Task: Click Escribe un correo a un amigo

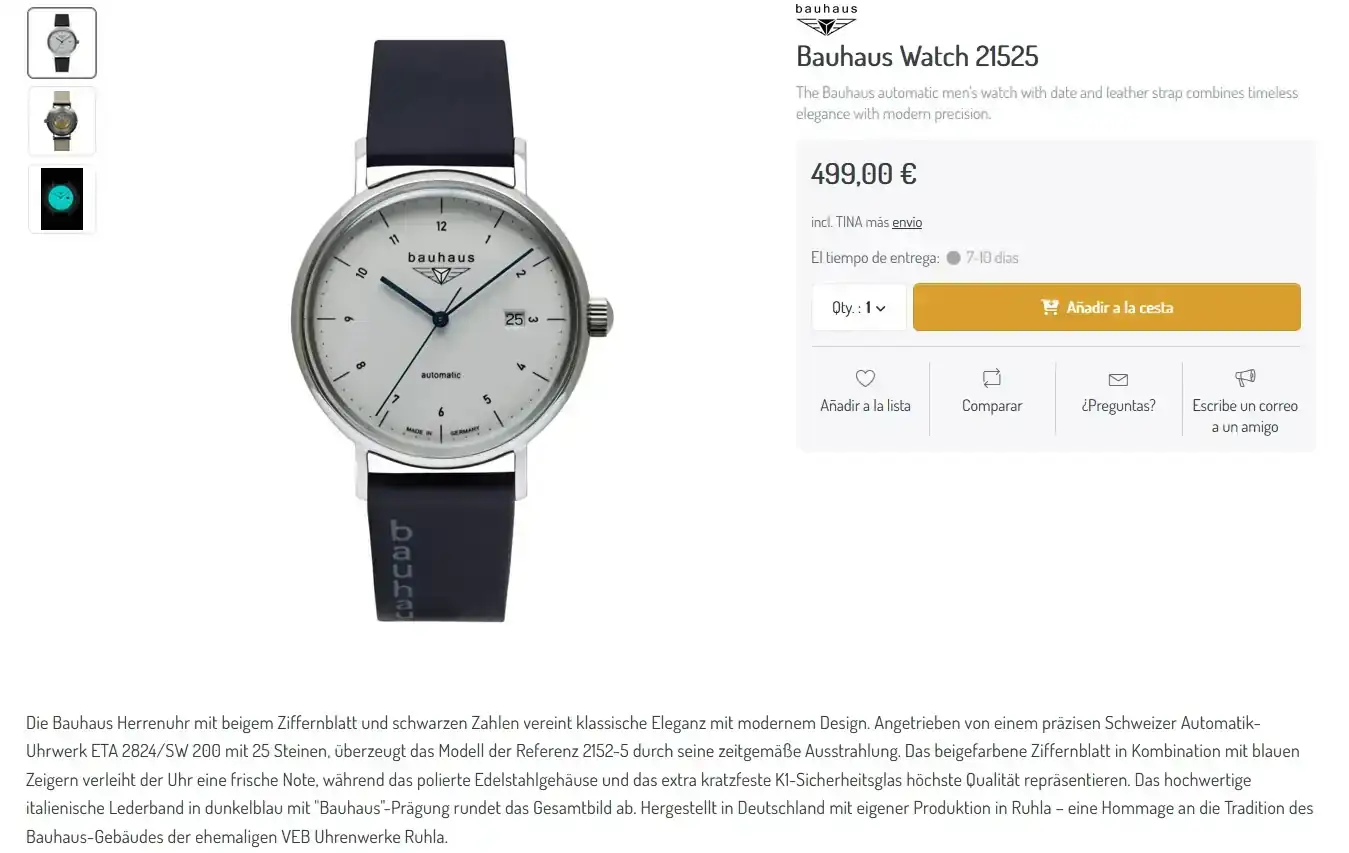Action: click(1245, 416)
